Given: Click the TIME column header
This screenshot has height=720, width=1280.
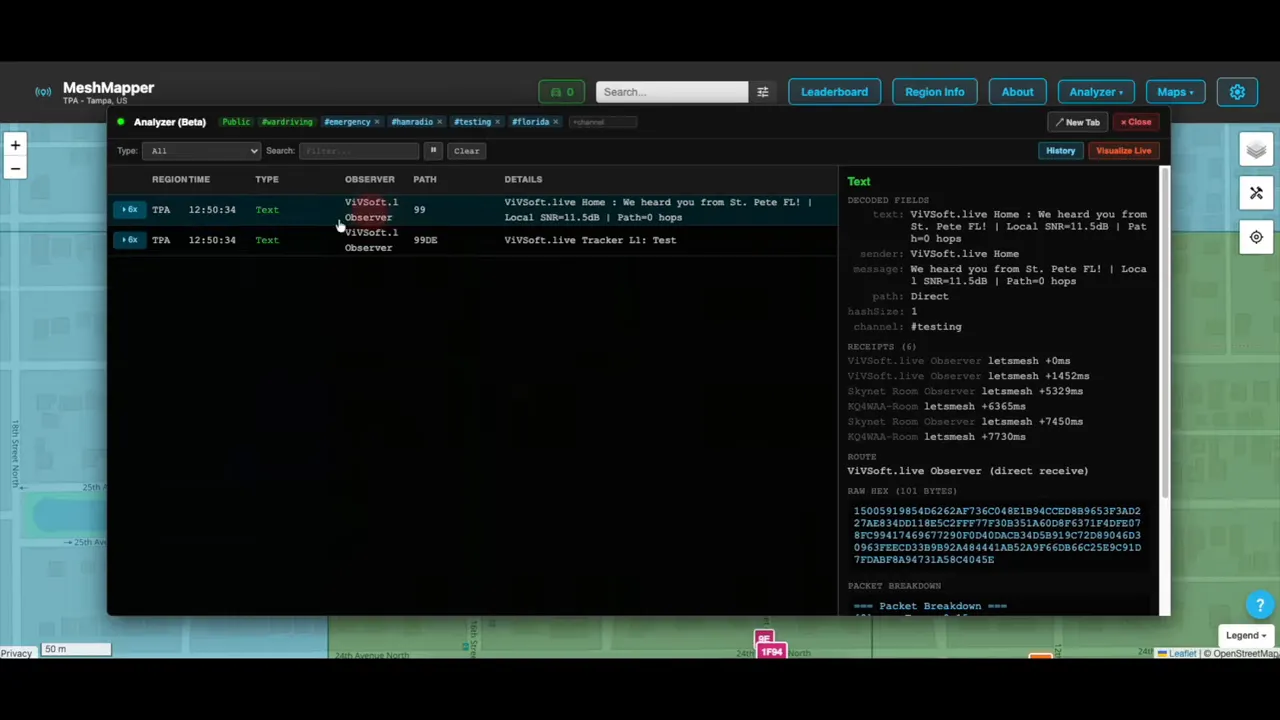Looking at the screenshot, I should click(x=198, y=180).
